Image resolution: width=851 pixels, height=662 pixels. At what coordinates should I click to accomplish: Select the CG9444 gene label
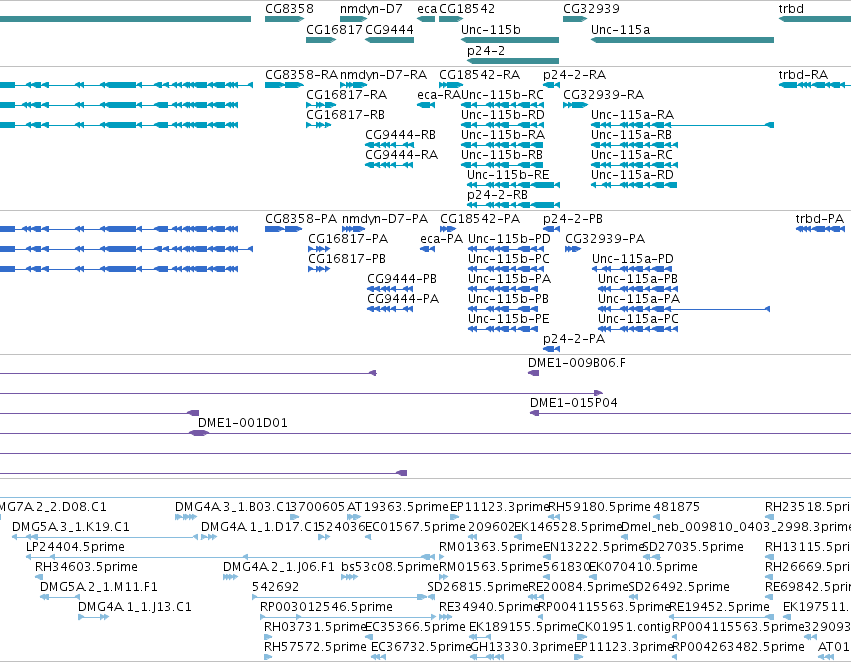pyautogui.click(x=389, y=29)
